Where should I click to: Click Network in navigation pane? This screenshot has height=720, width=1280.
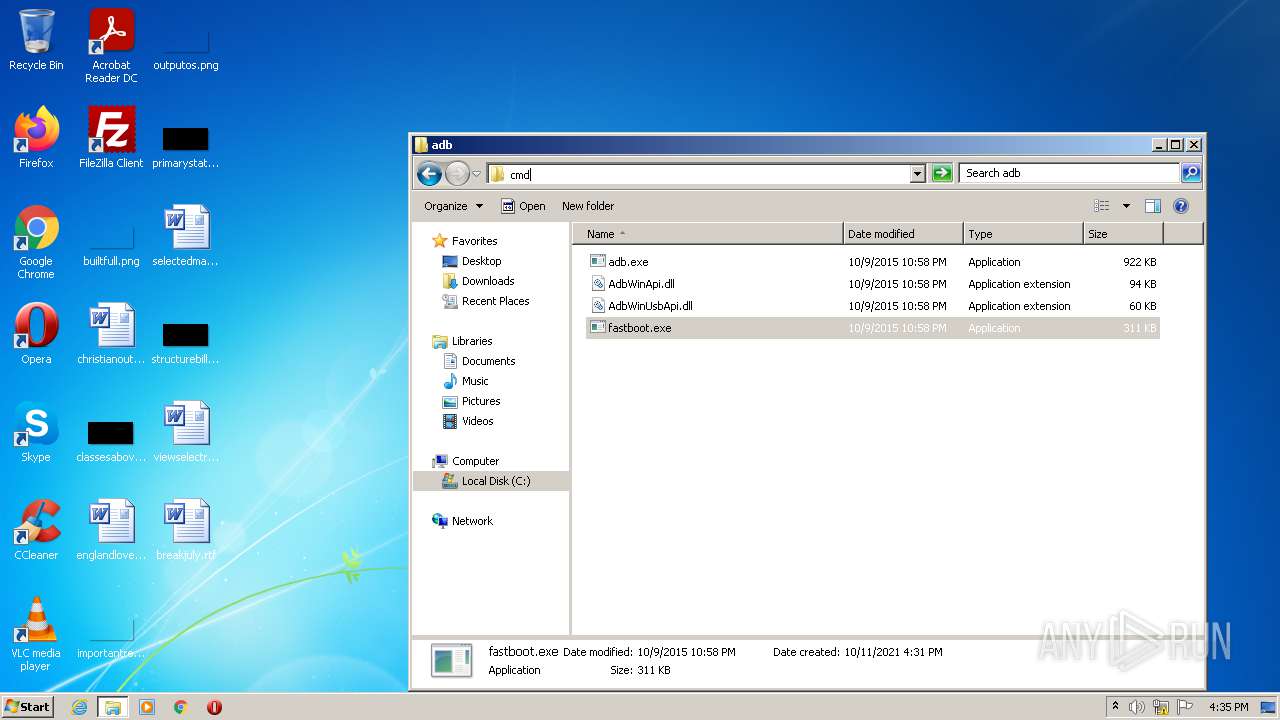[472, 521]
